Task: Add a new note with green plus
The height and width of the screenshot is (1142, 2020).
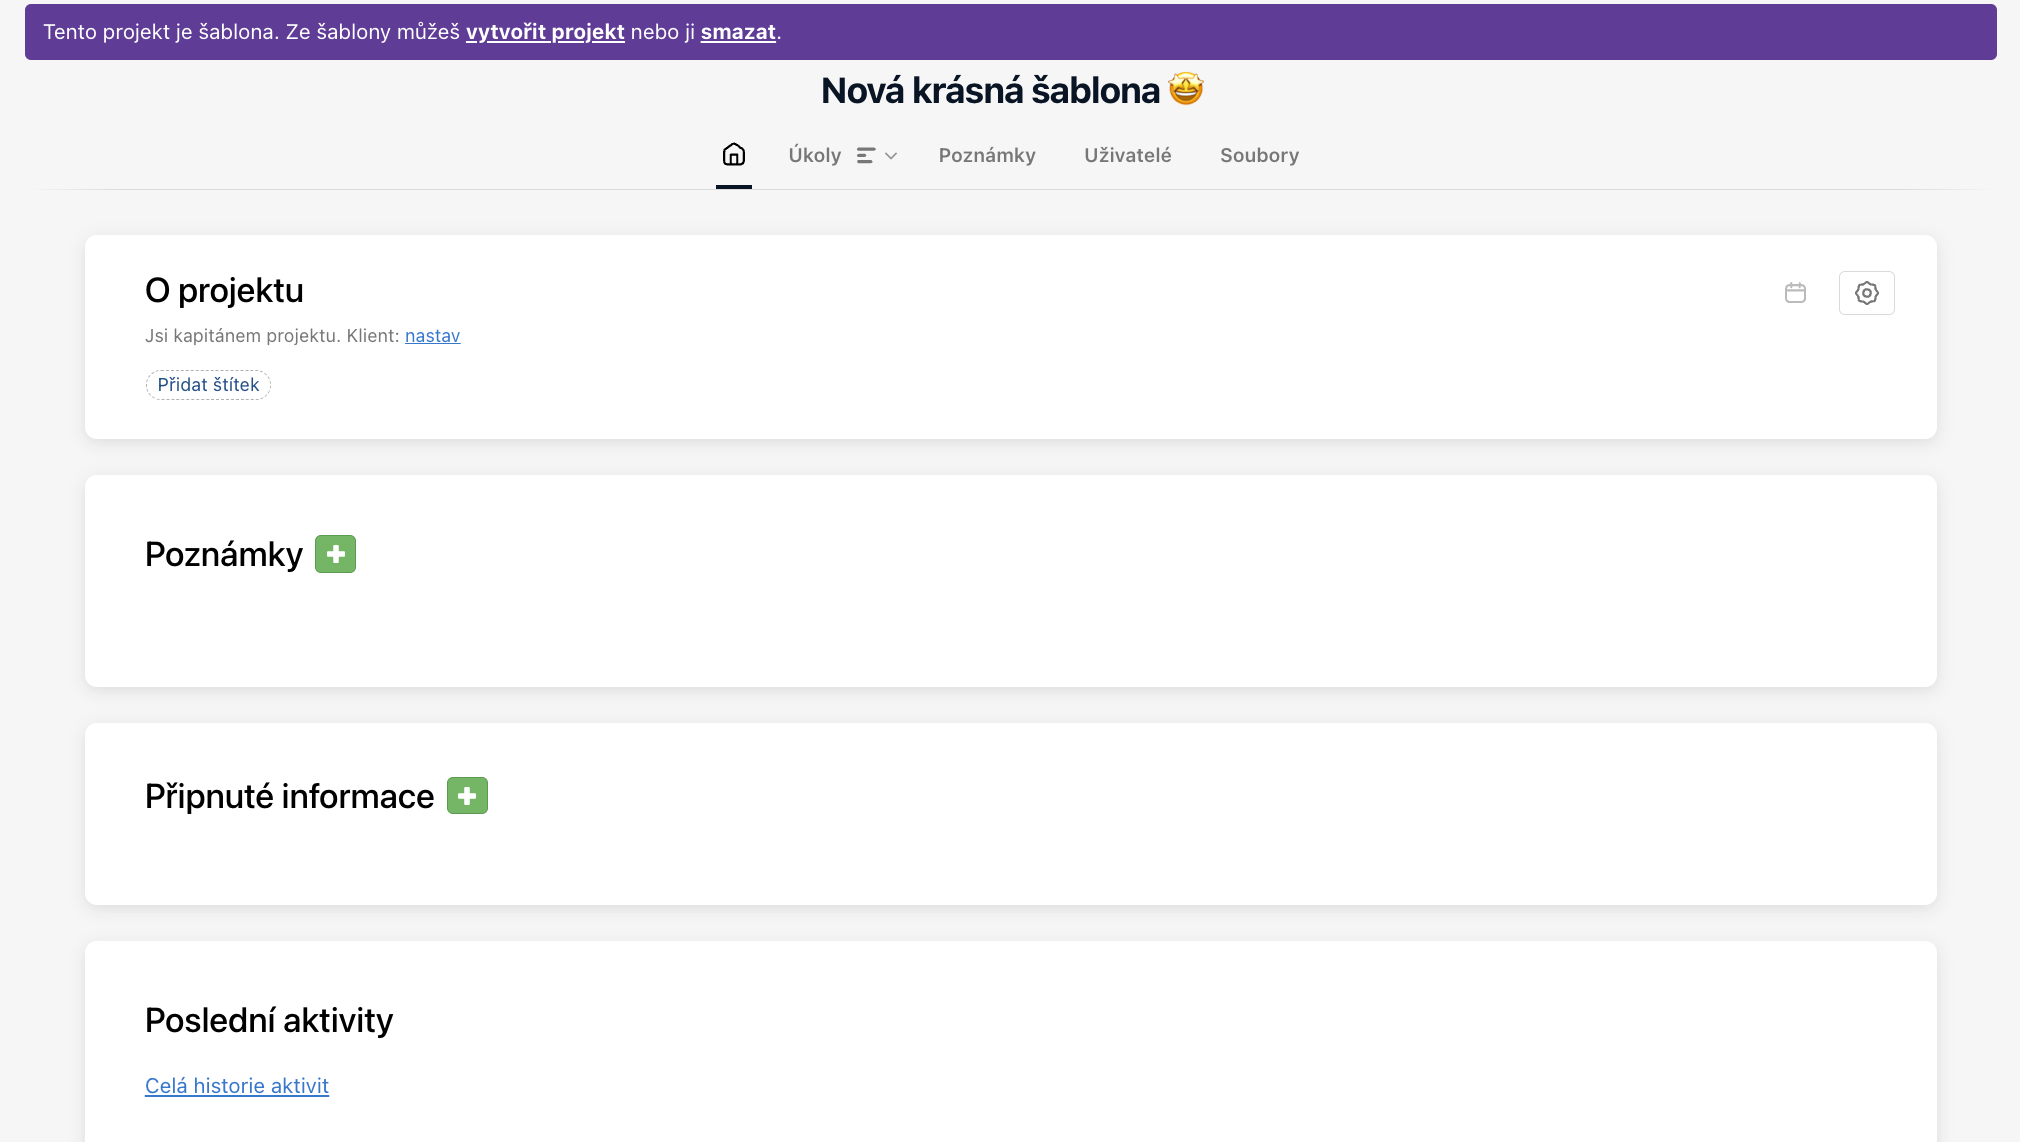Action: pyautogui.click(x=336, y=554)
